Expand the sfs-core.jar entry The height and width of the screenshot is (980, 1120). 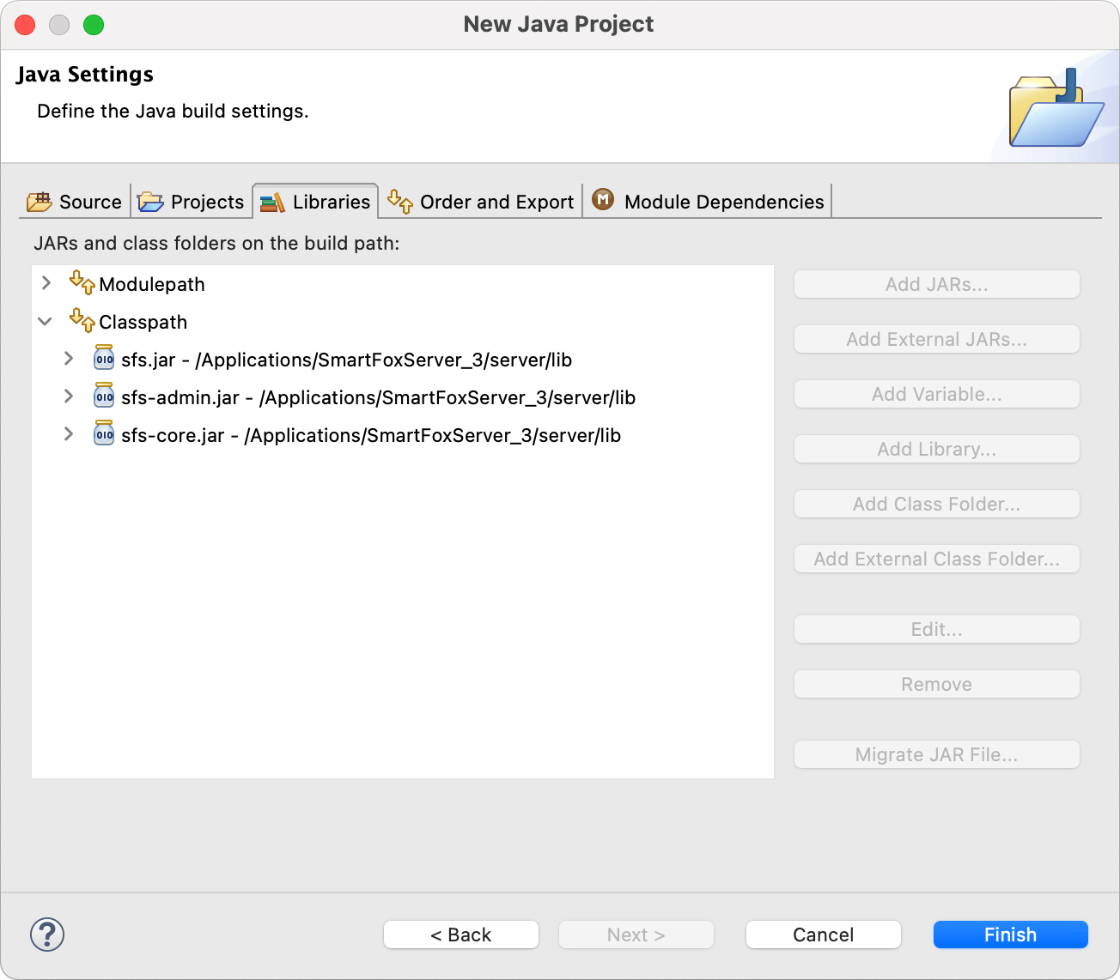68,435
